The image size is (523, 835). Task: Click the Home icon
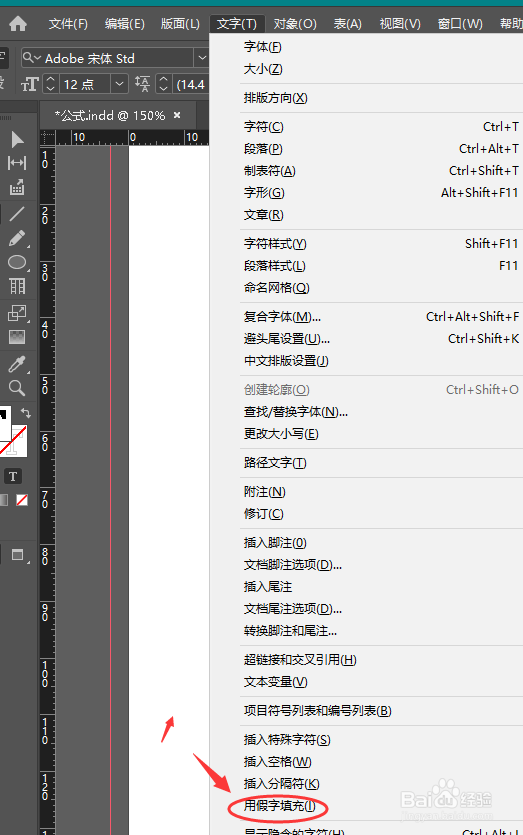pos(18,23)
